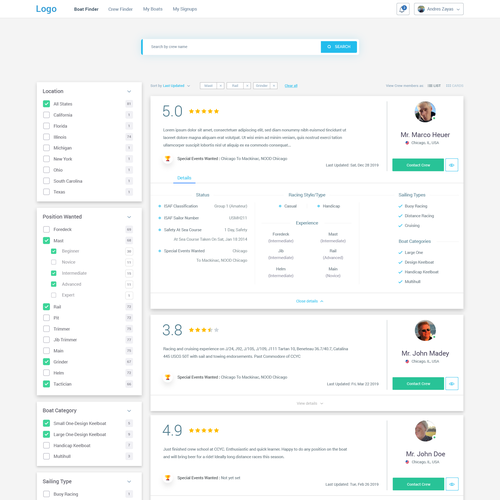Check the Illinois location checkbox
This screenshot has width=500, height=500.
pyautogui.click(x=46, y=137)
